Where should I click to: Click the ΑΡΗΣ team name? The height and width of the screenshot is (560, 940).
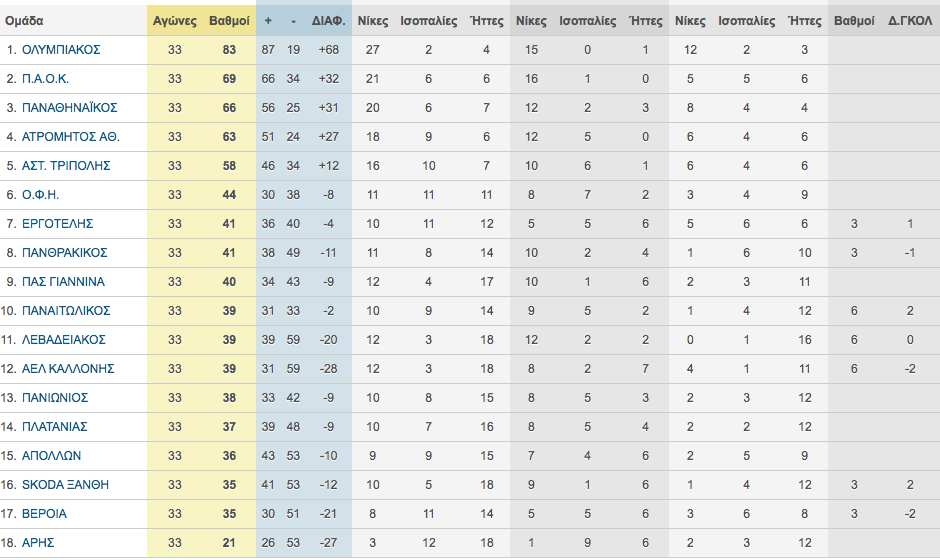[38, 543]
